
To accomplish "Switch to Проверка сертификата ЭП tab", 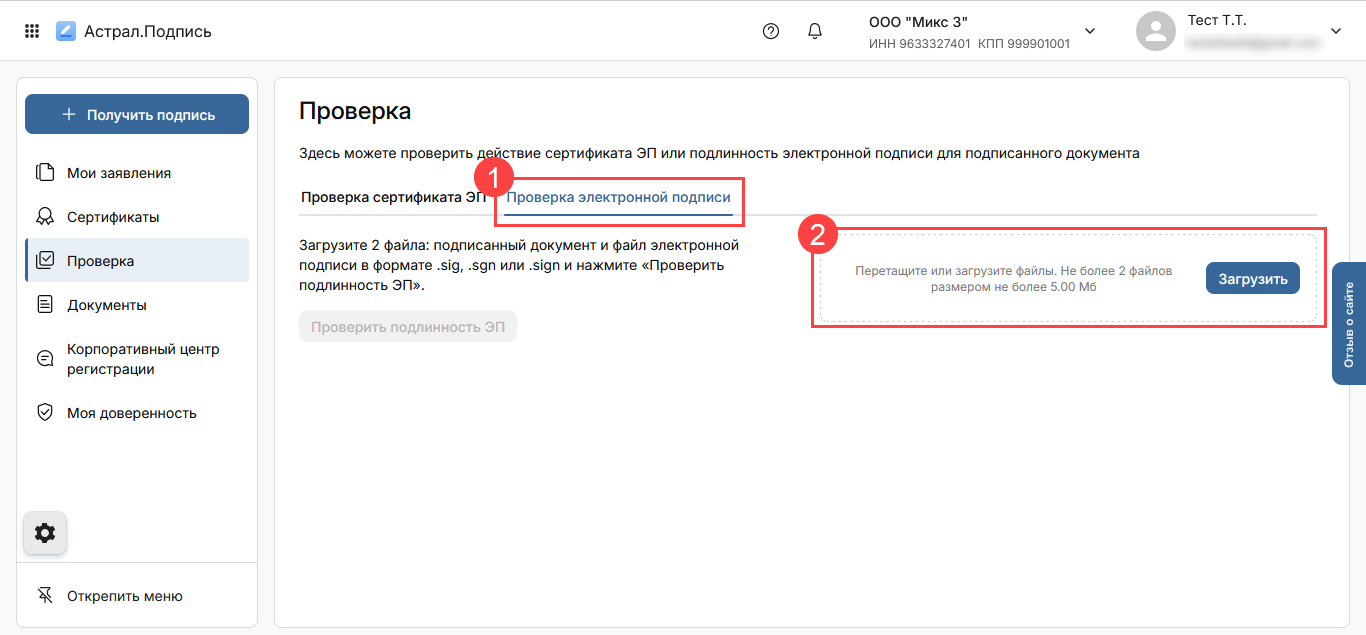I will click(392, 198).
